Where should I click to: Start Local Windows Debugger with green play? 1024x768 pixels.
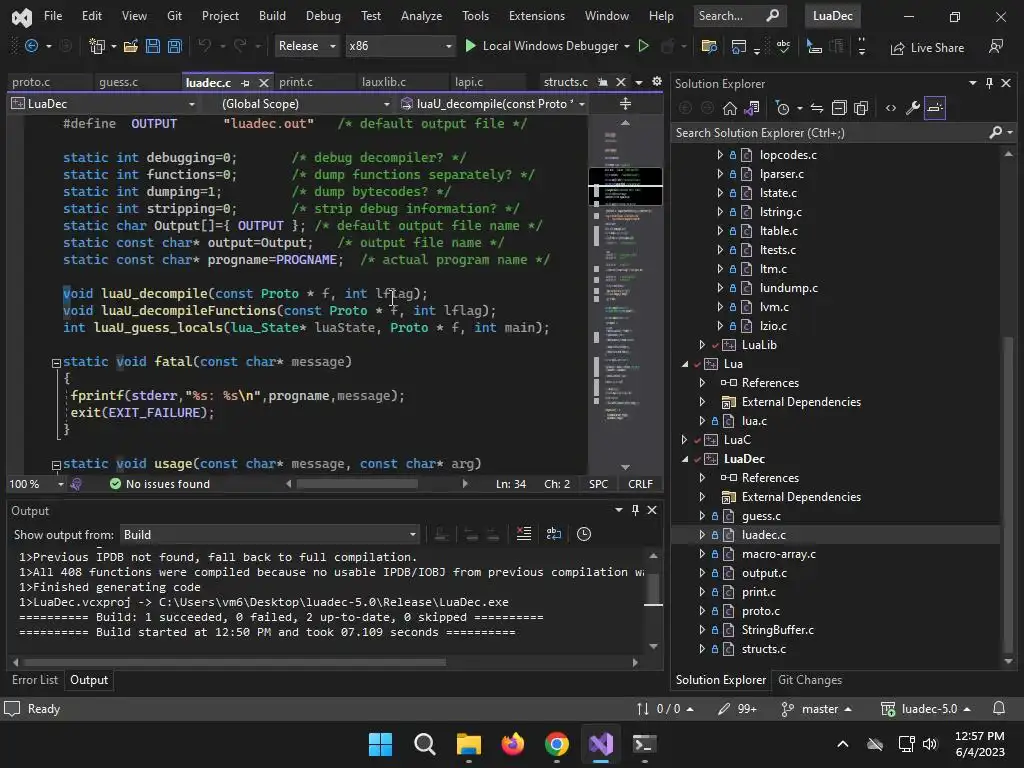point(470,46)
